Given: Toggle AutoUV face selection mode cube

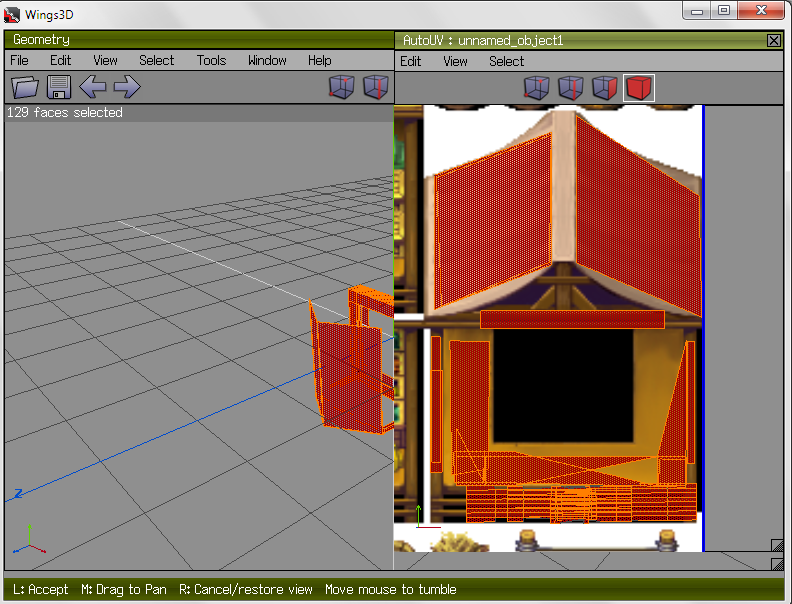Looking at the screenshot, I should (604, 88).
